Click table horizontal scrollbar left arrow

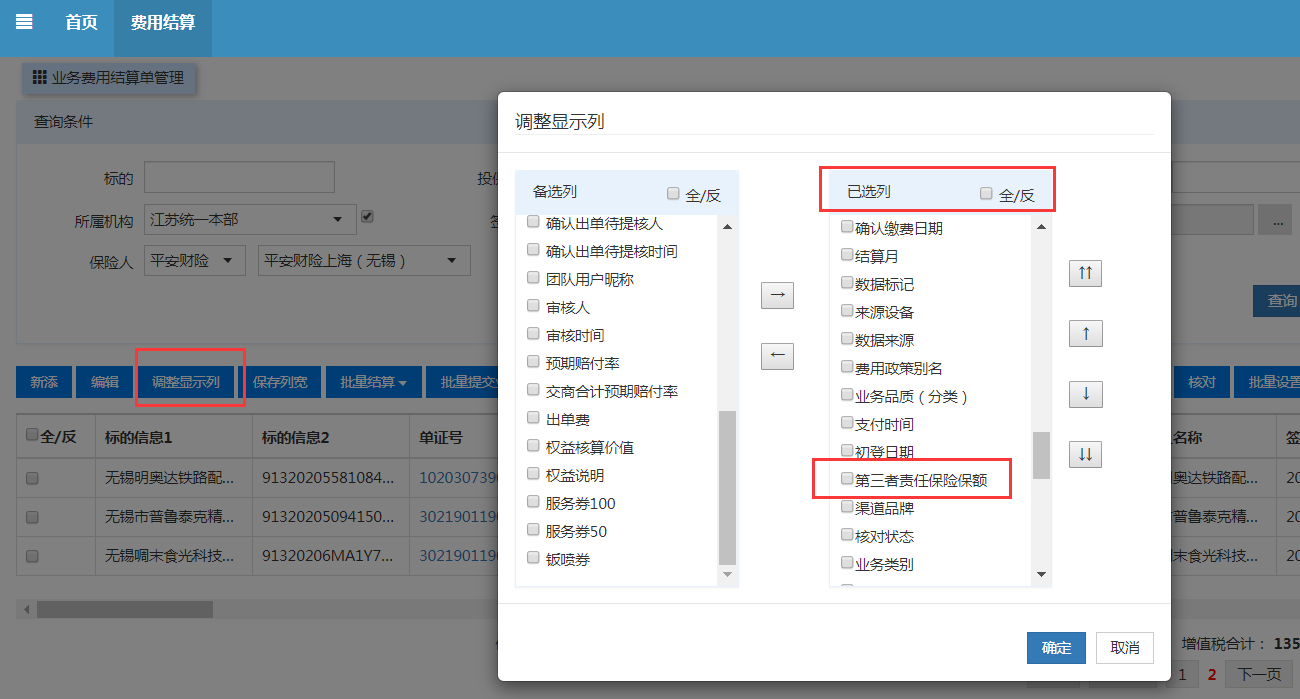27,609
